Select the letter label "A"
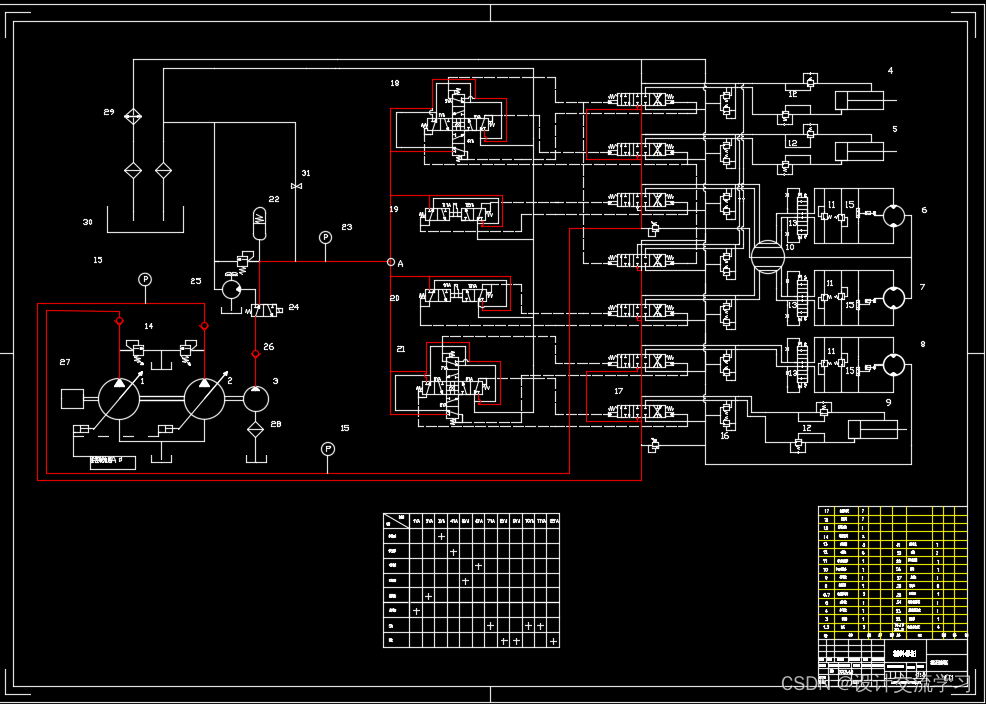Viewport: 986px width, 704px height. tap(400, 264)
